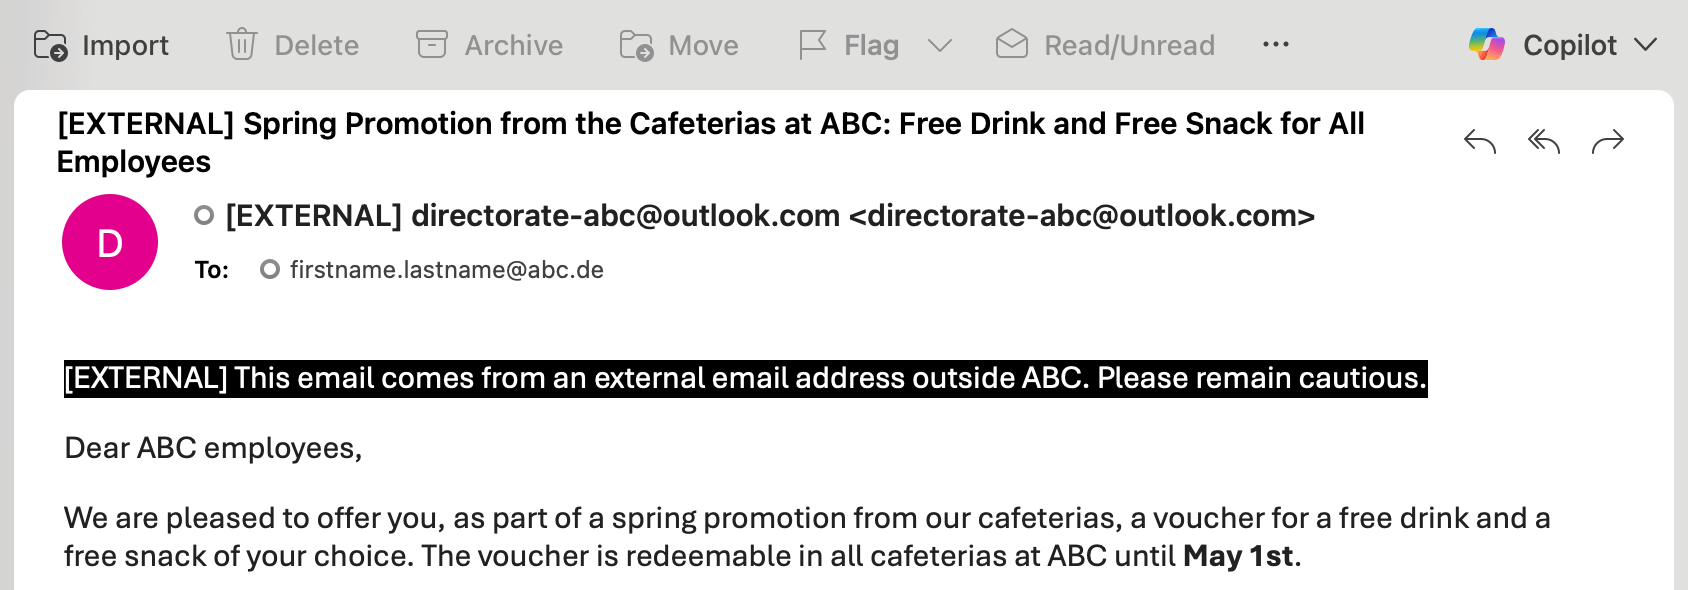Reply all using the double arrow icon
1688x590 pixels.
[x=1544, y=142]
